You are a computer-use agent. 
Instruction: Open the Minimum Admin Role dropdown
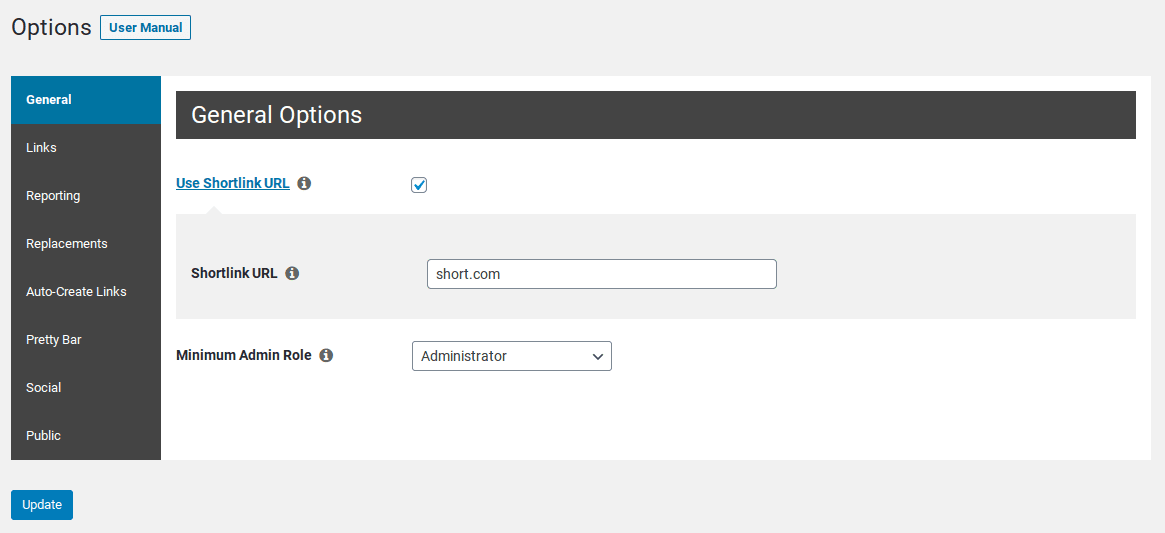pos(512,356)
